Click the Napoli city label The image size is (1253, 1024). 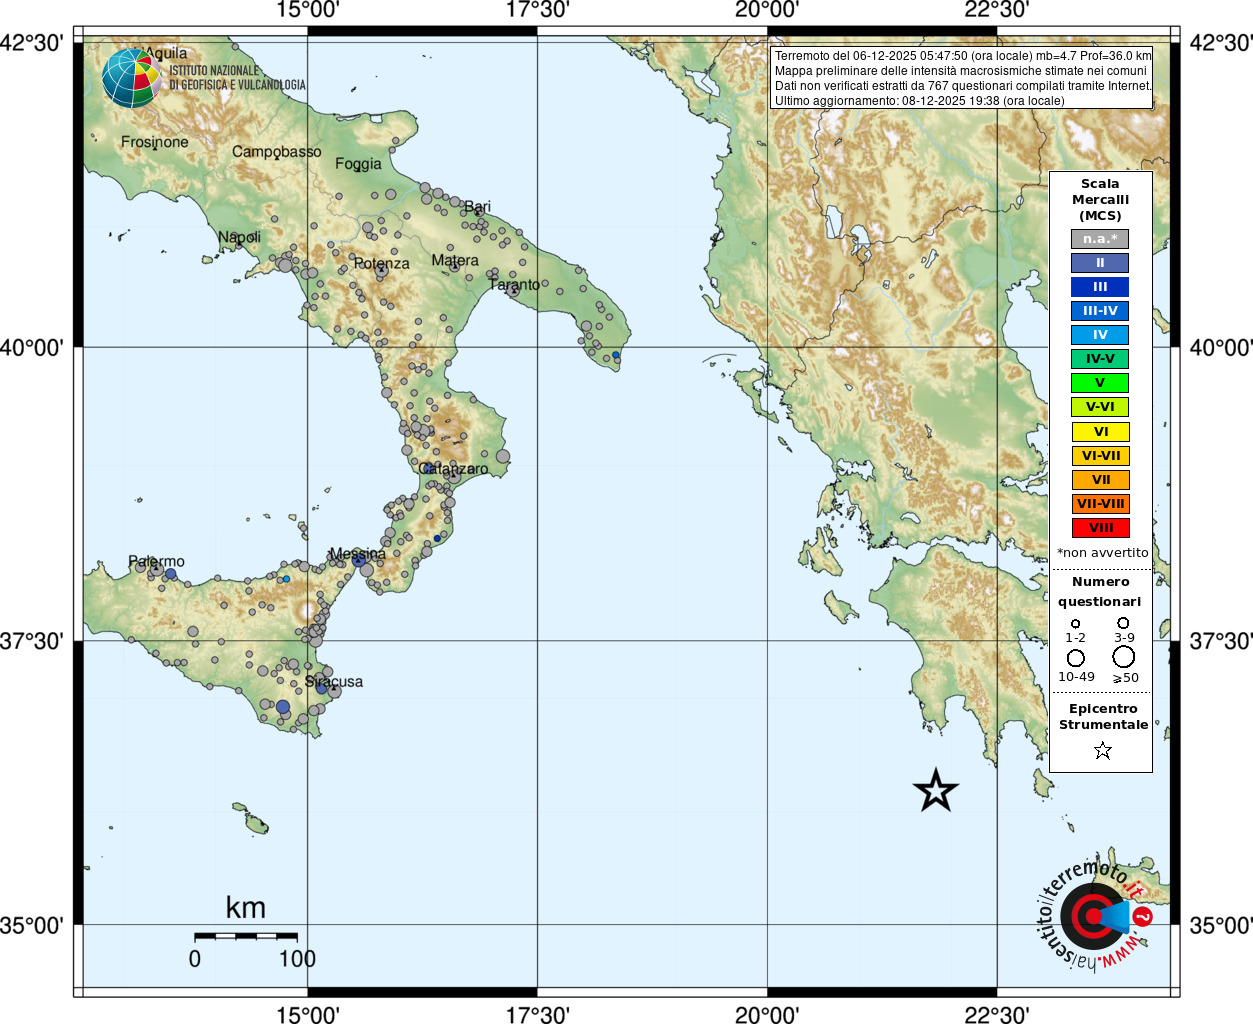[x=239, y=237]
